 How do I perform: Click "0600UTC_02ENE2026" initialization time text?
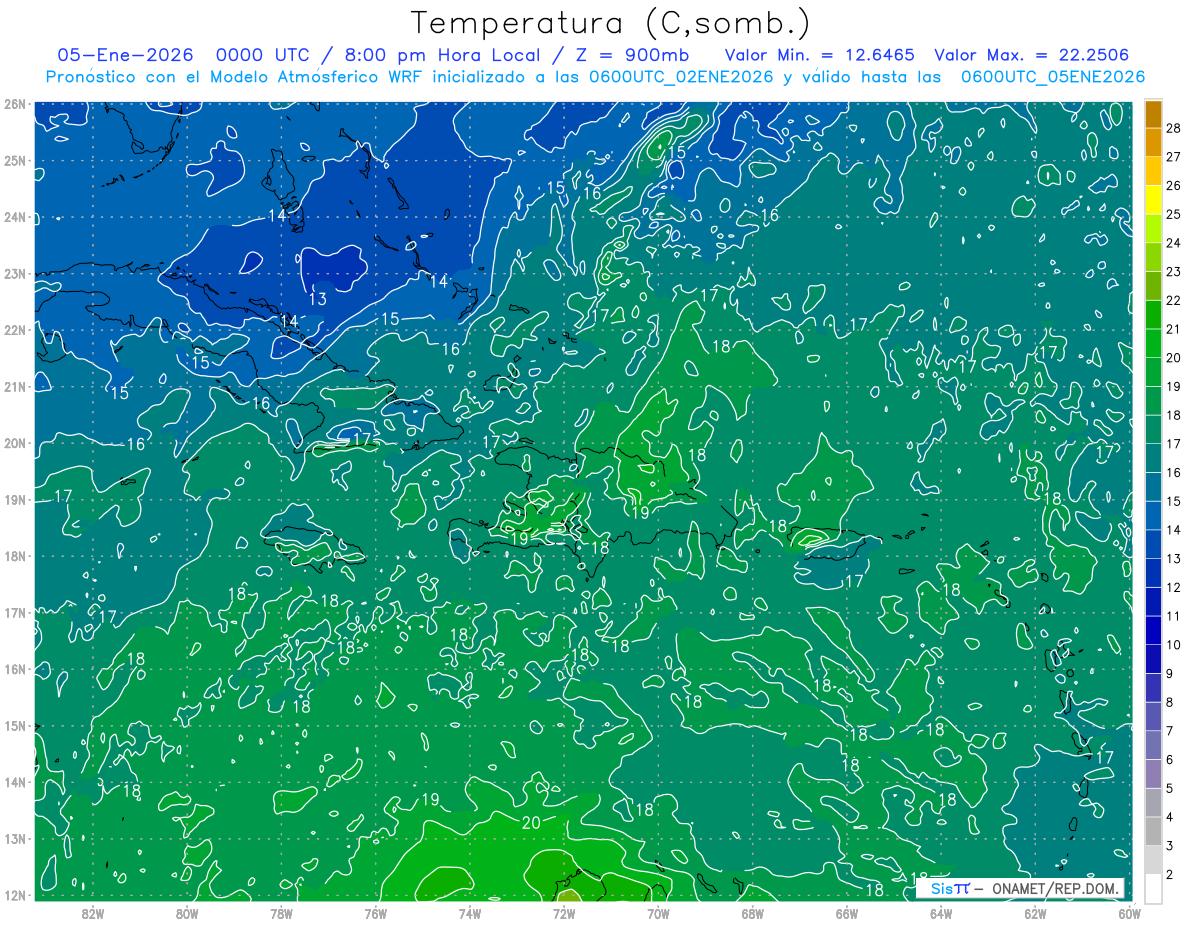(x=681, y=77)
